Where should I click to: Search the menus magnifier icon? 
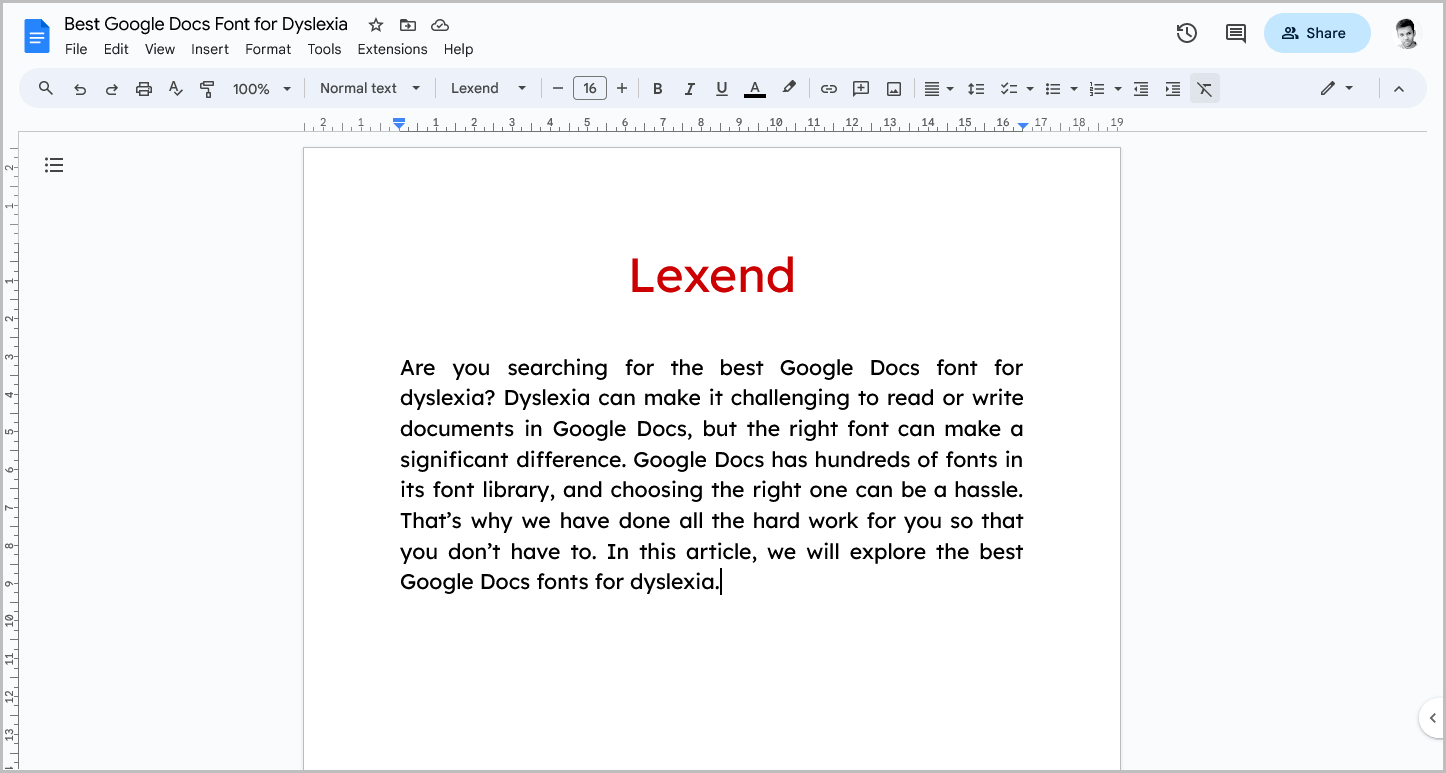46,88
